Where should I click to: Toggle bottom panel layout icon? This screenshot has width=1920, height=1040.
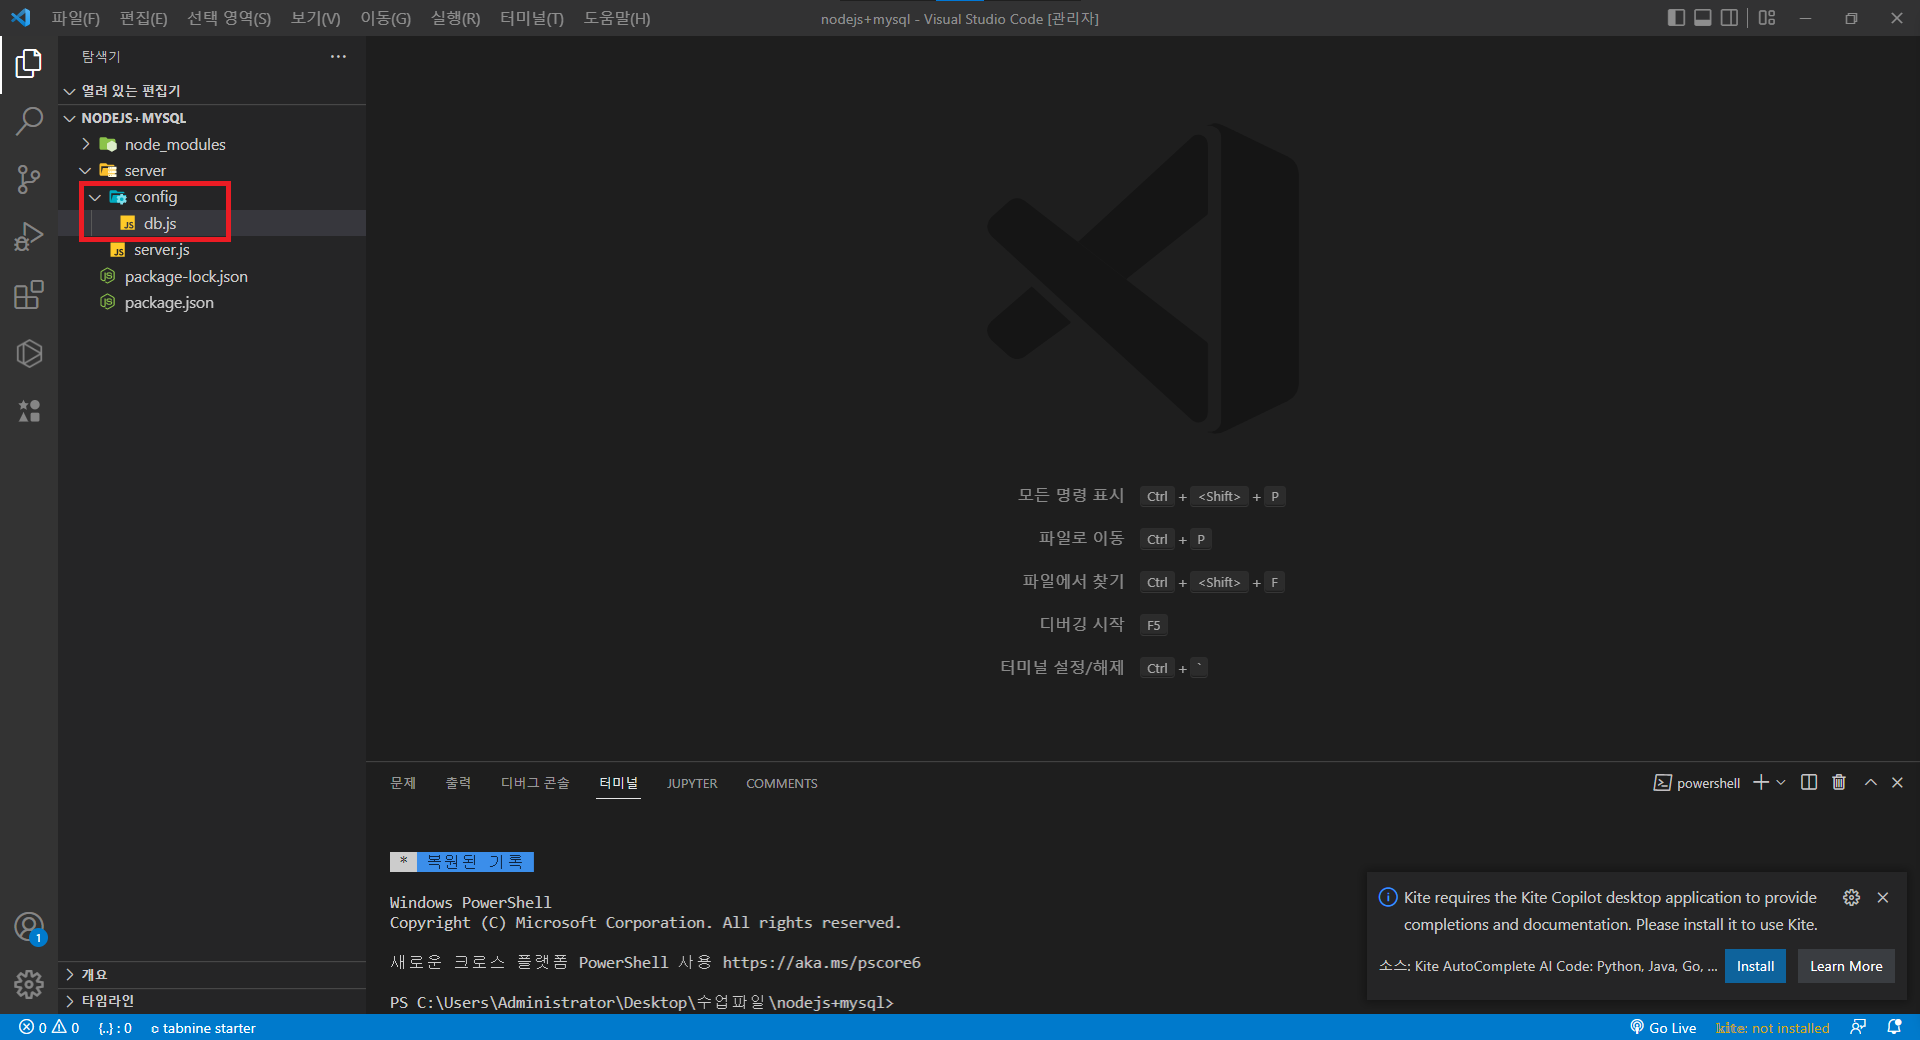pyautogui.click(x=1702, y=18)
